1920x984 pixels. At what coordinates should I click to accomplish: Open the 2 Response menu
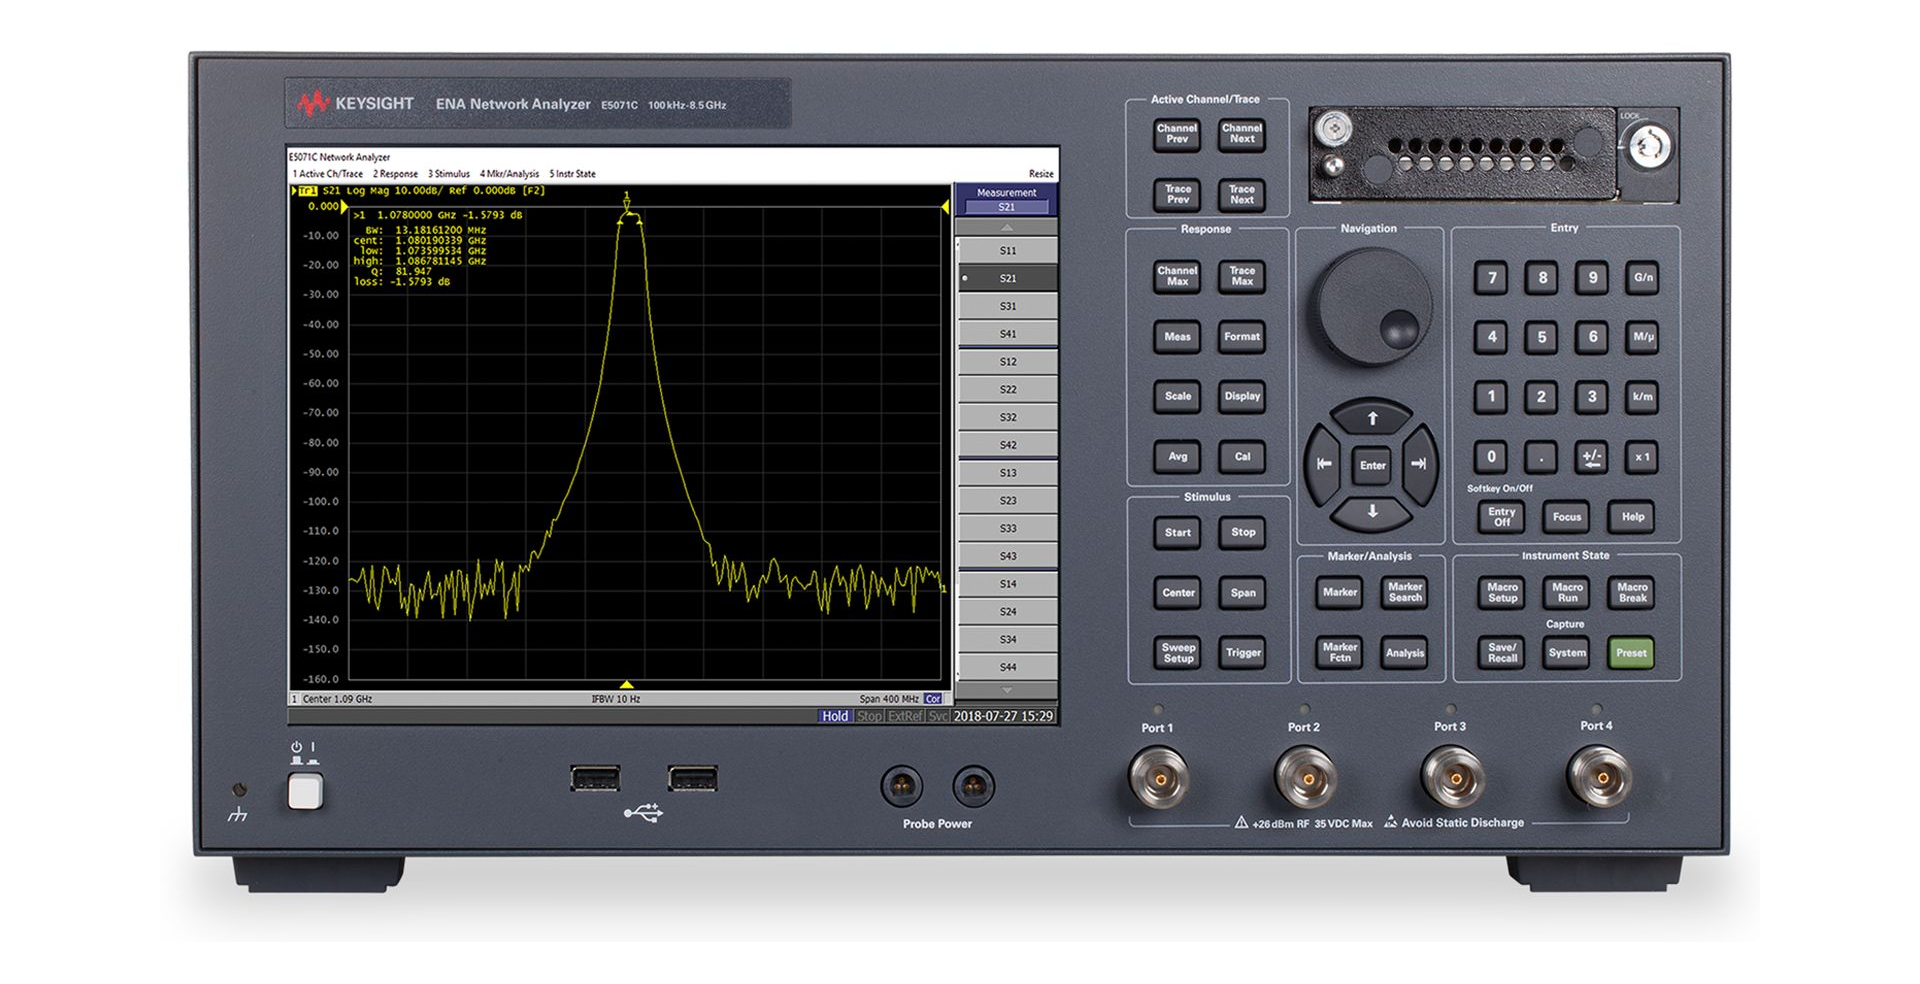pyautogui.click(x=395, y=174)
